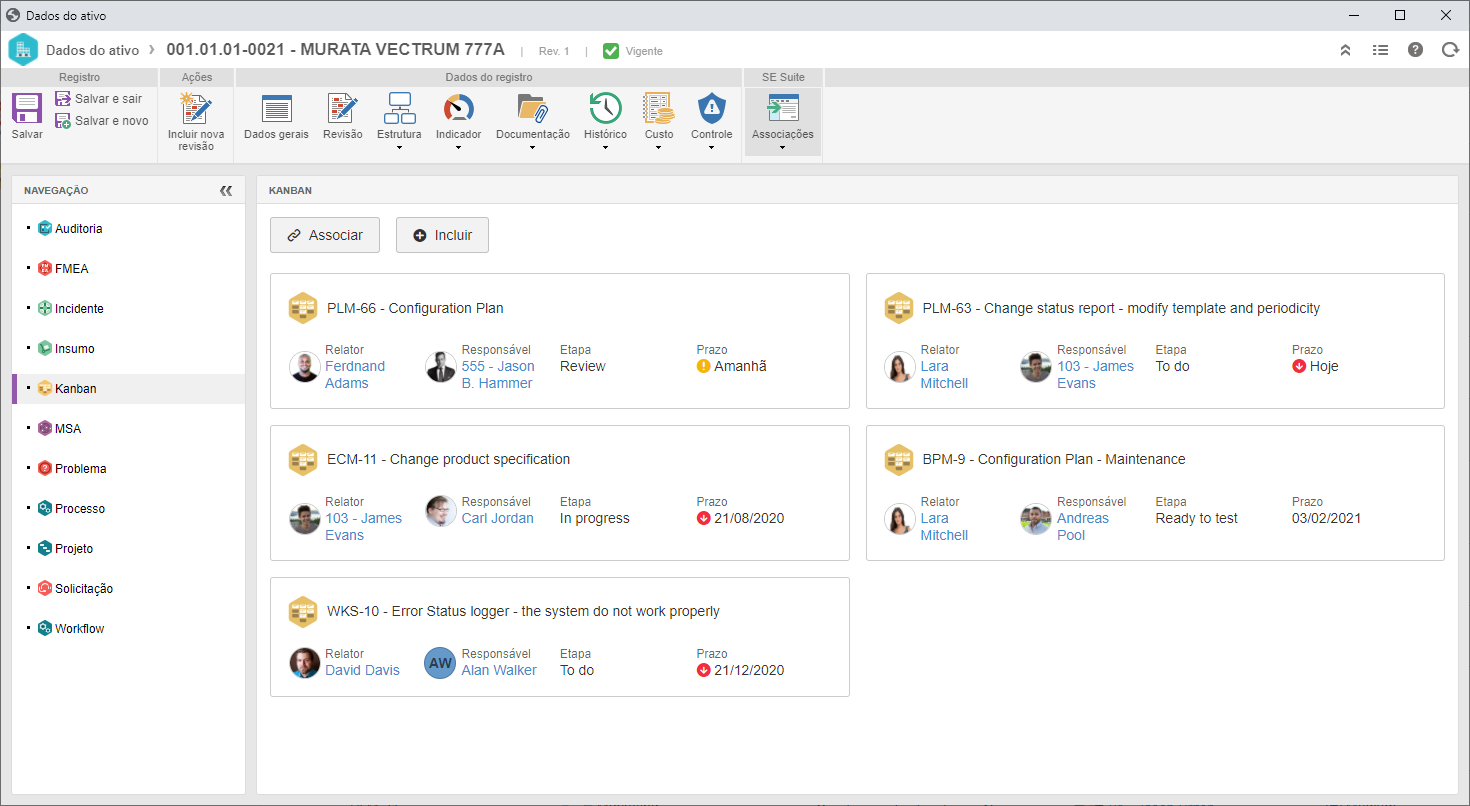Open Dados gerais section

[276, 117]
